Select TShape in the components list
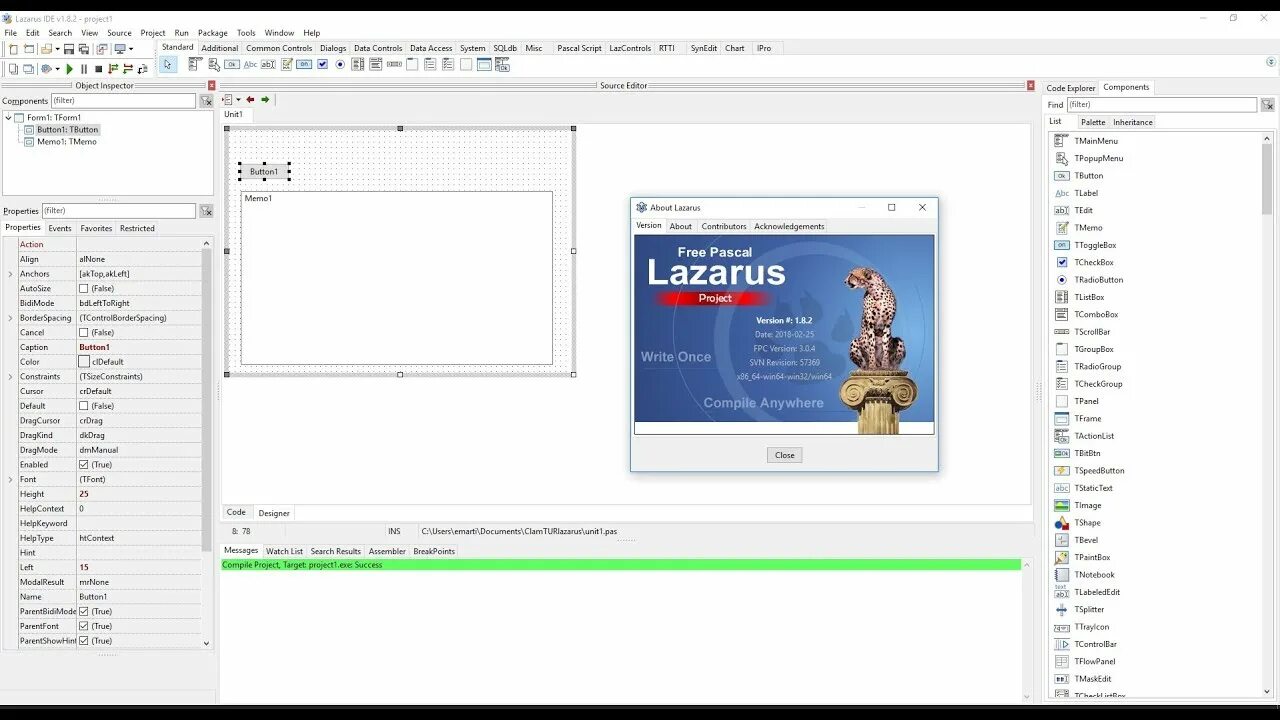The image size is (1280, 720). [1087, 523]
